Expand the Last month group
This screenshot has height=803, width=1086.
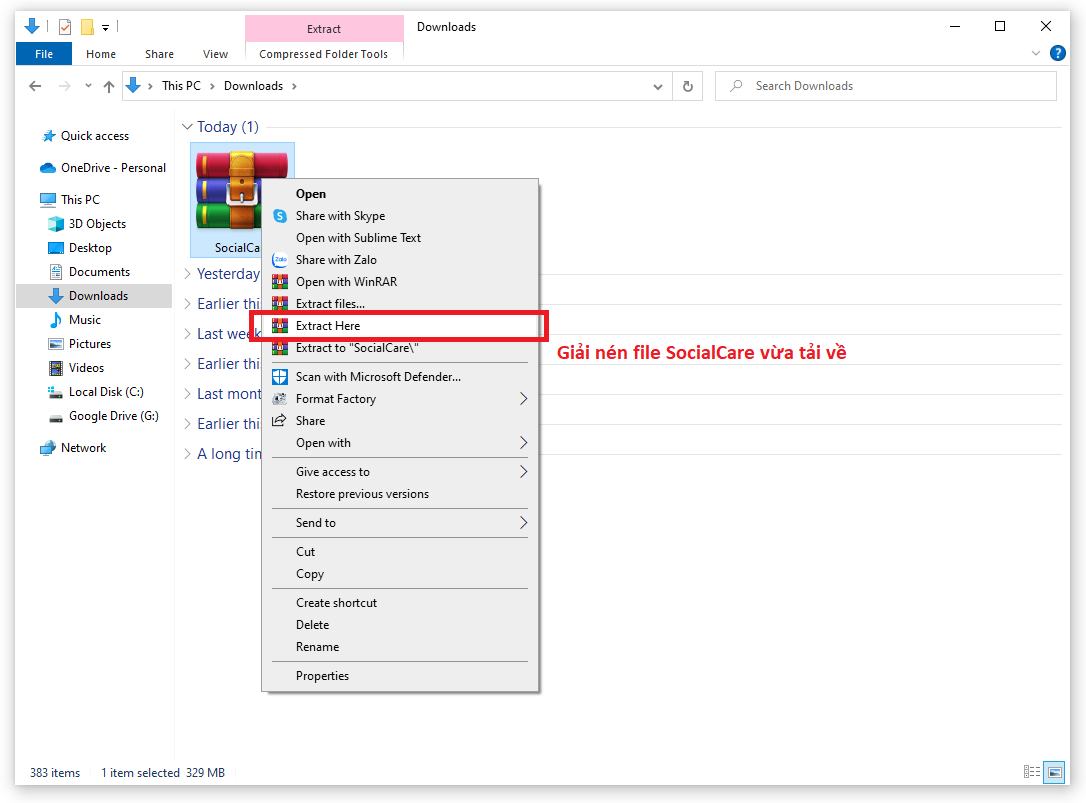(x=187, y=394)
